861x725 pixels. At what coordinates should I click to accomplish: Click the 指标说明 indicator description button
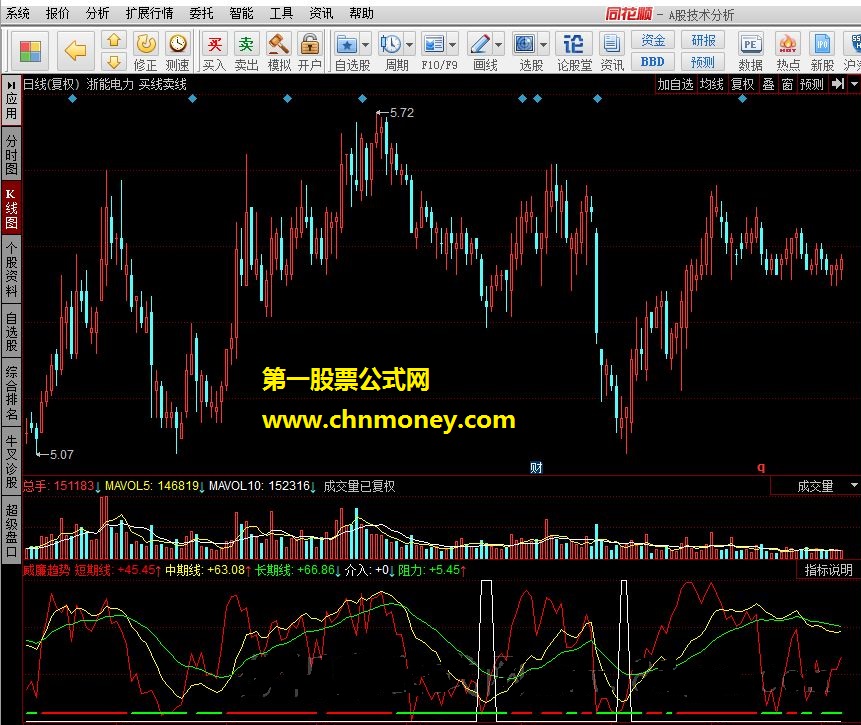[x=829, y=570]
